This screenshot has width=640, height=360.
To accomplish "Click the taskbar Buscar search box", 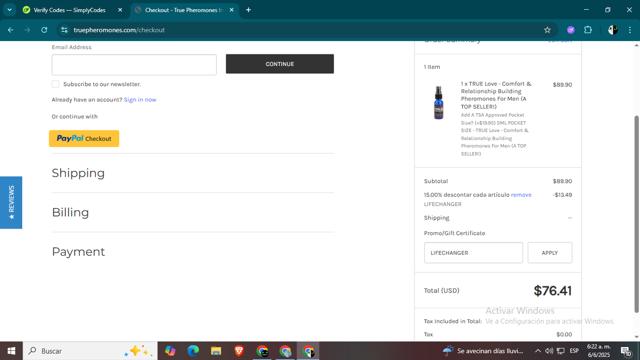I will (x=90, y=351).
